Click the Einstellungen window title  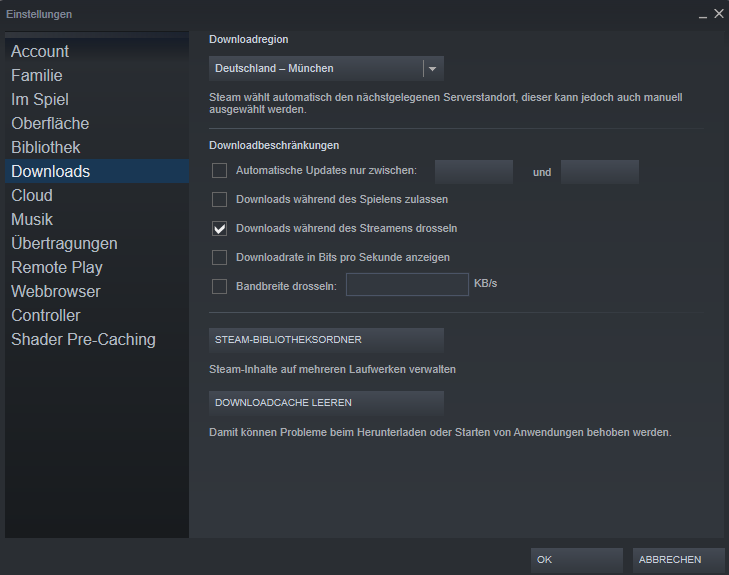click(x=39, y=14)
